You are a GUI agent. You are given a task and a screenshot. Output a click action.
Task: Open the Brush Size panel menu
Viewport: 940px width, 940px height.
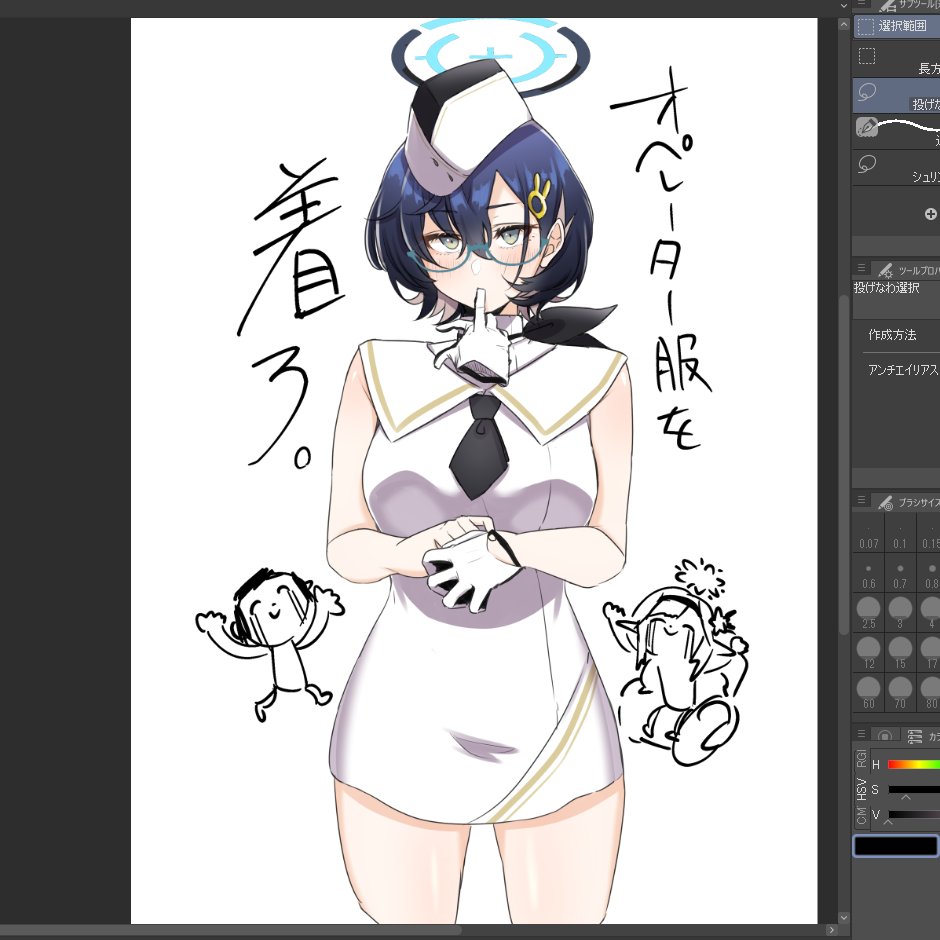(861, 500)
